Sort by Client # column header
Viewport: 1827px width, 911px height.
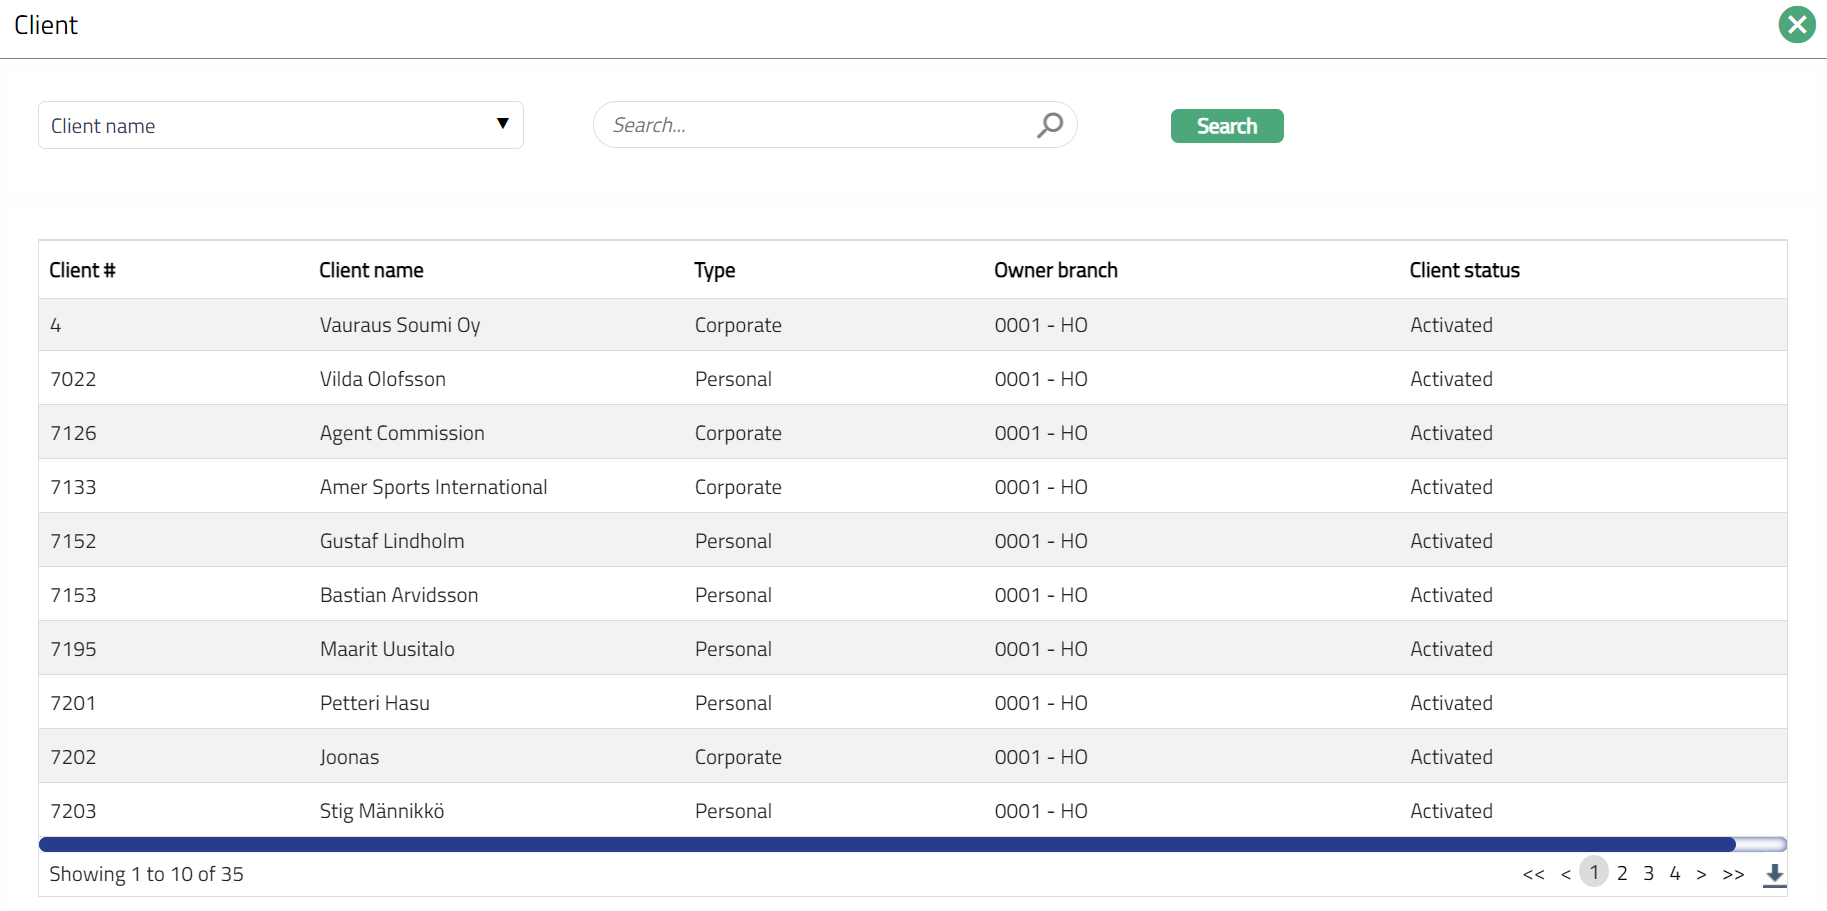click(82, 270)
